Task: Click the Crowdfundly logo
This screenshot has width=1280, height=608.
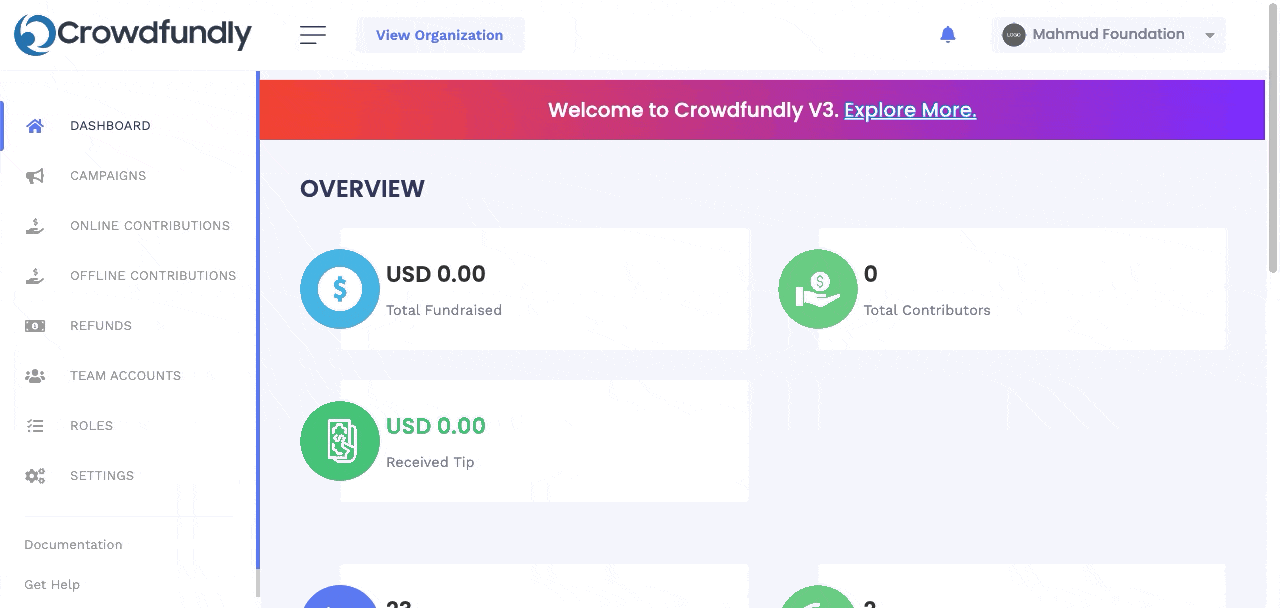Action: tap(133, 35)
